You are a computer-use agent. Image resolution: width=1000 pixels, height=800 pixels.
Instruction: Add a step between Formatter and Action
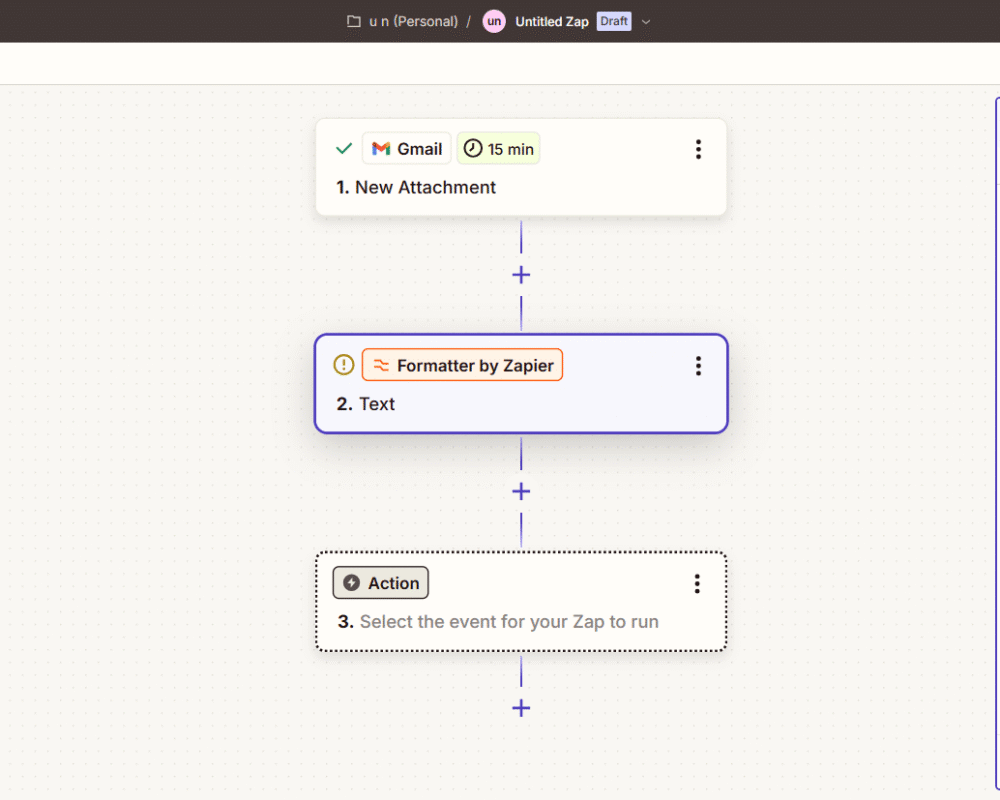tap(521, 491)
